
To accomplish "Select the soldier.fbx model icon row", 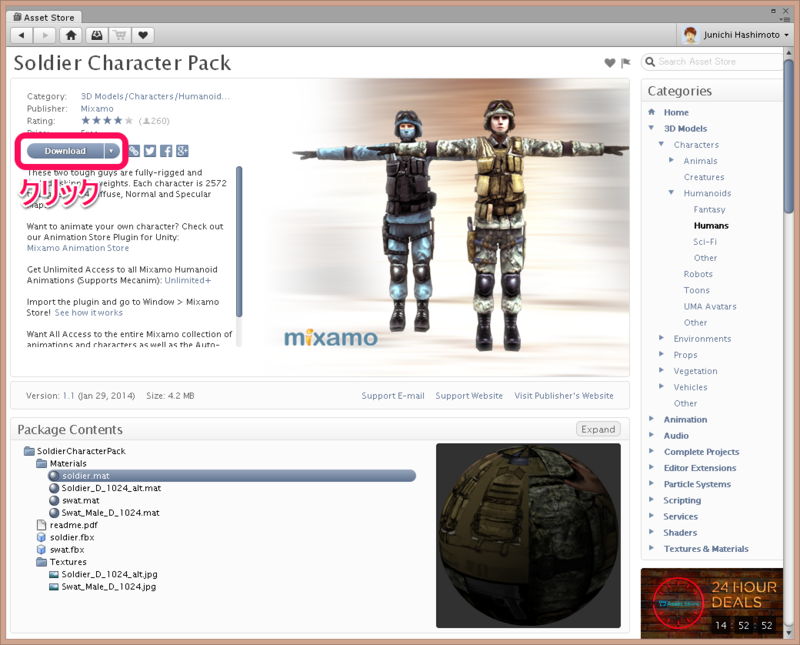I will pyautogui.click(x=65, y=537).
